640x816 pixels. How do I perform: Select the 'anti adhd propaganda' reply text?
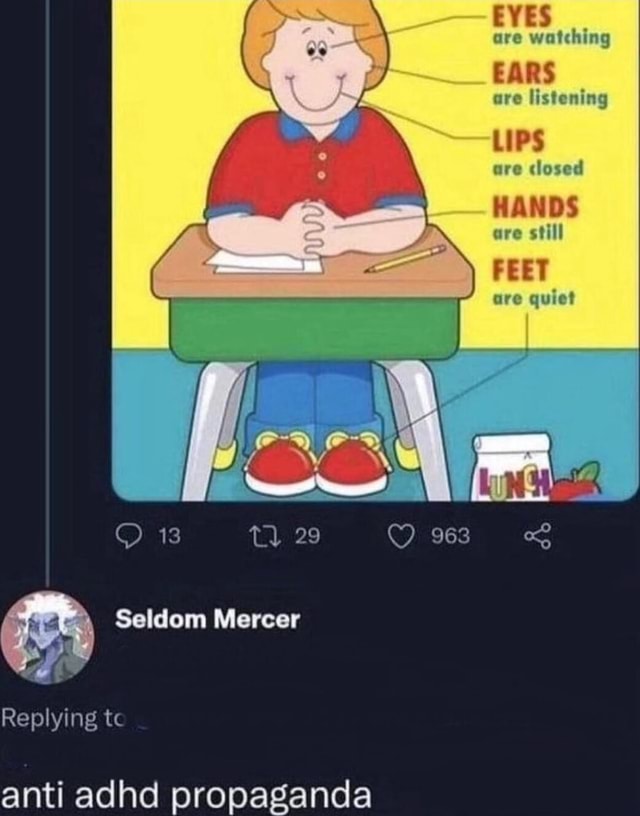[x=186, y=794]
